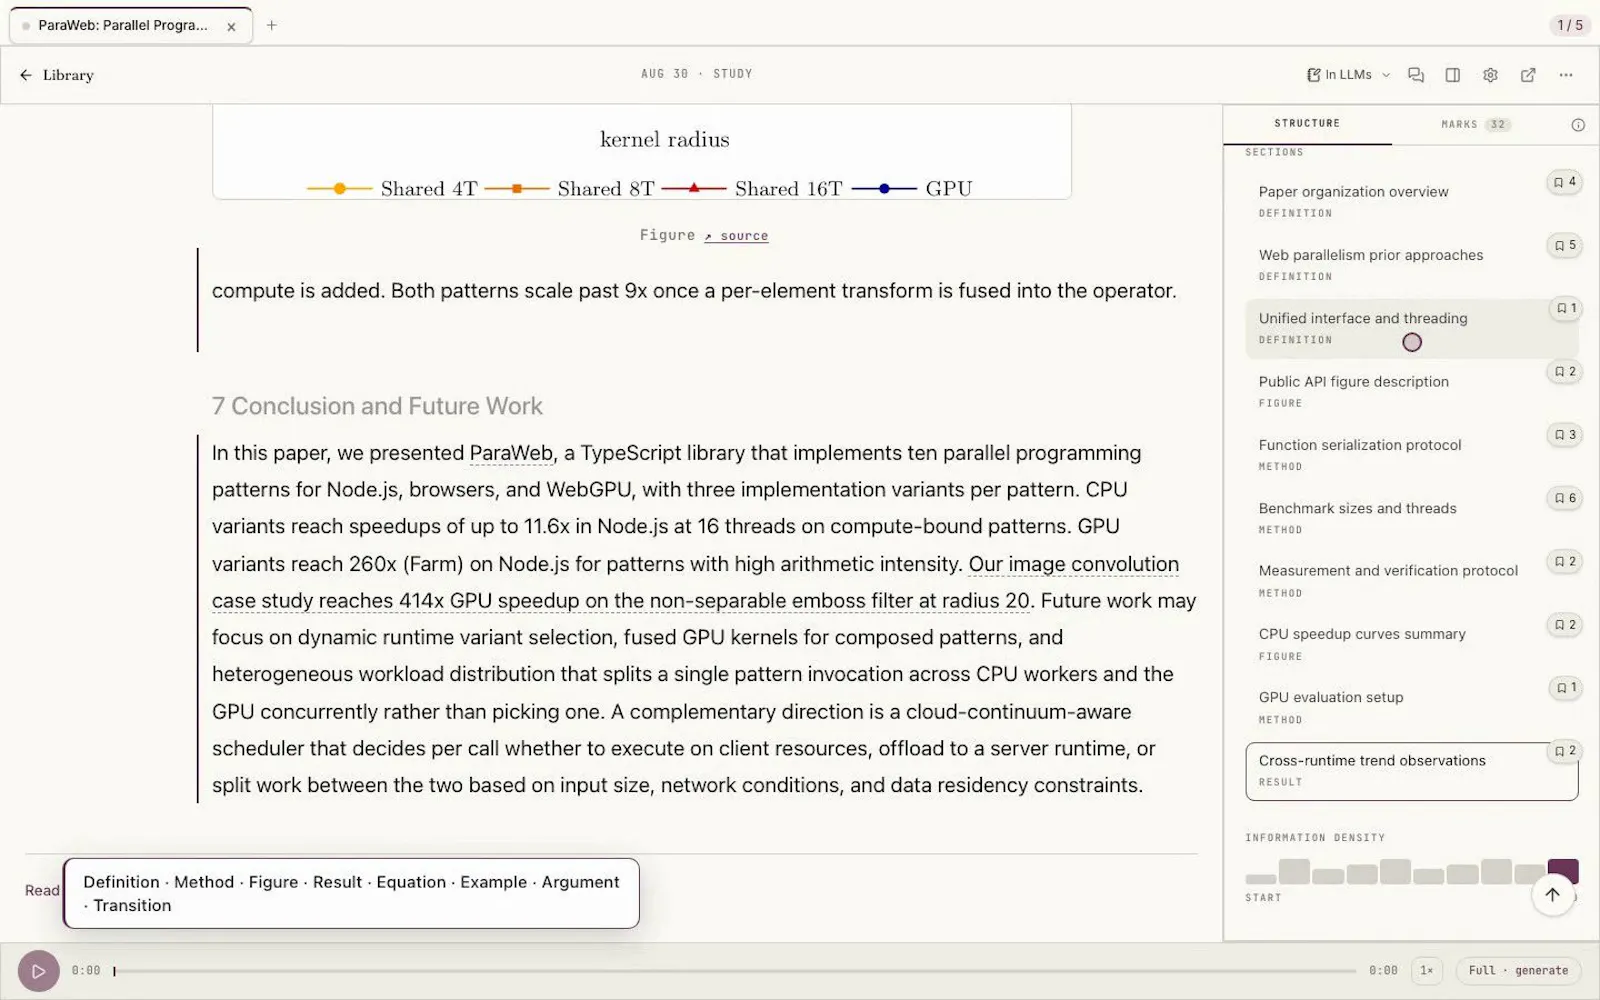
Task: Click bookmark count on Web parallelism prior approaches
Action: point(1564,245)
